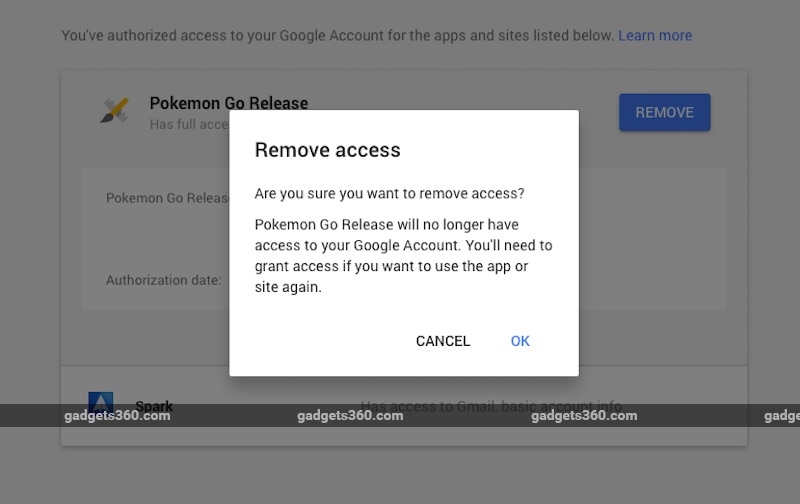
Task: Select the Pokemon Go Release heading
Action: (x=229, y=103)
